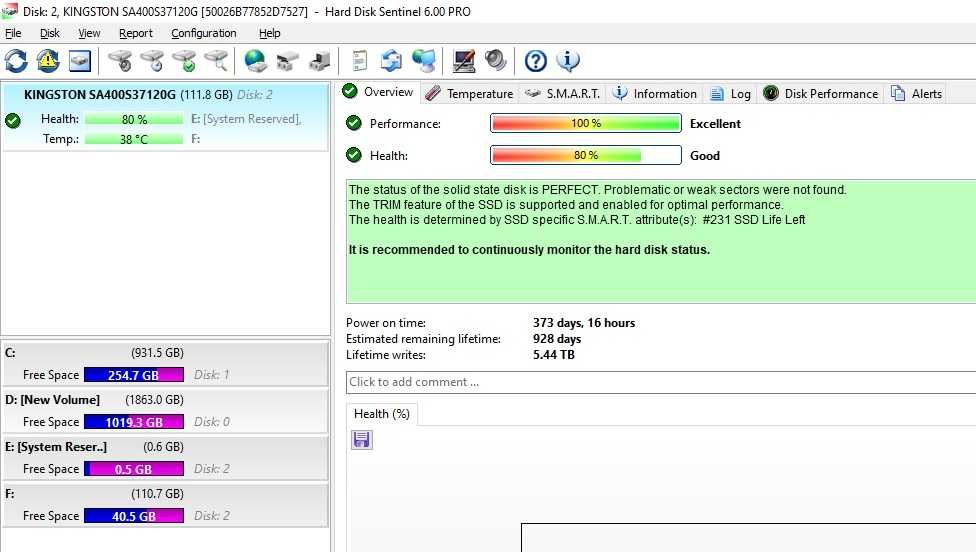Click the green checkmark beside Health on Overview
Image resolution: width=976 pixels, height=552 pixels.
click(354, 155)
